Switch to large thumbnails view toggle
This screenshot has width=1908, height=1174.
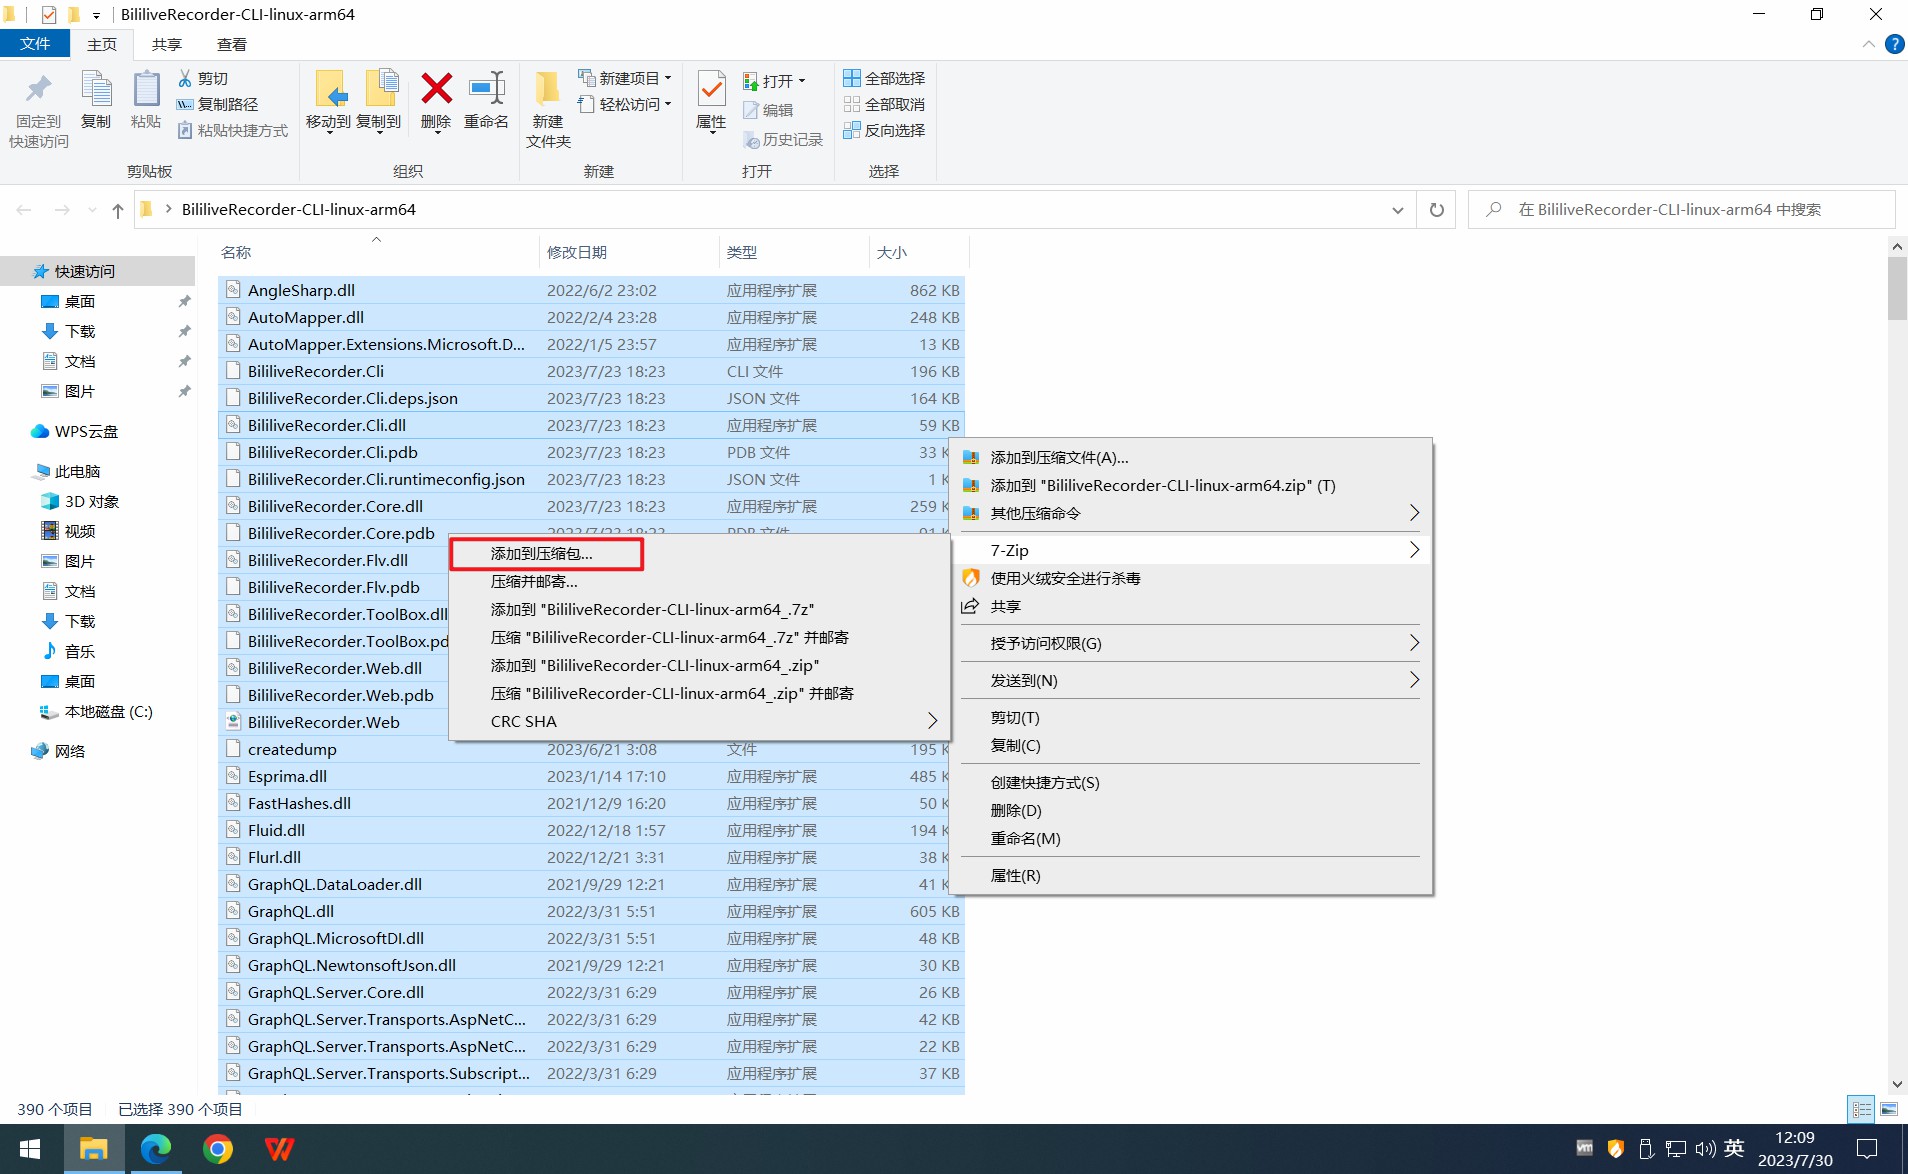pos(1889,1109)
